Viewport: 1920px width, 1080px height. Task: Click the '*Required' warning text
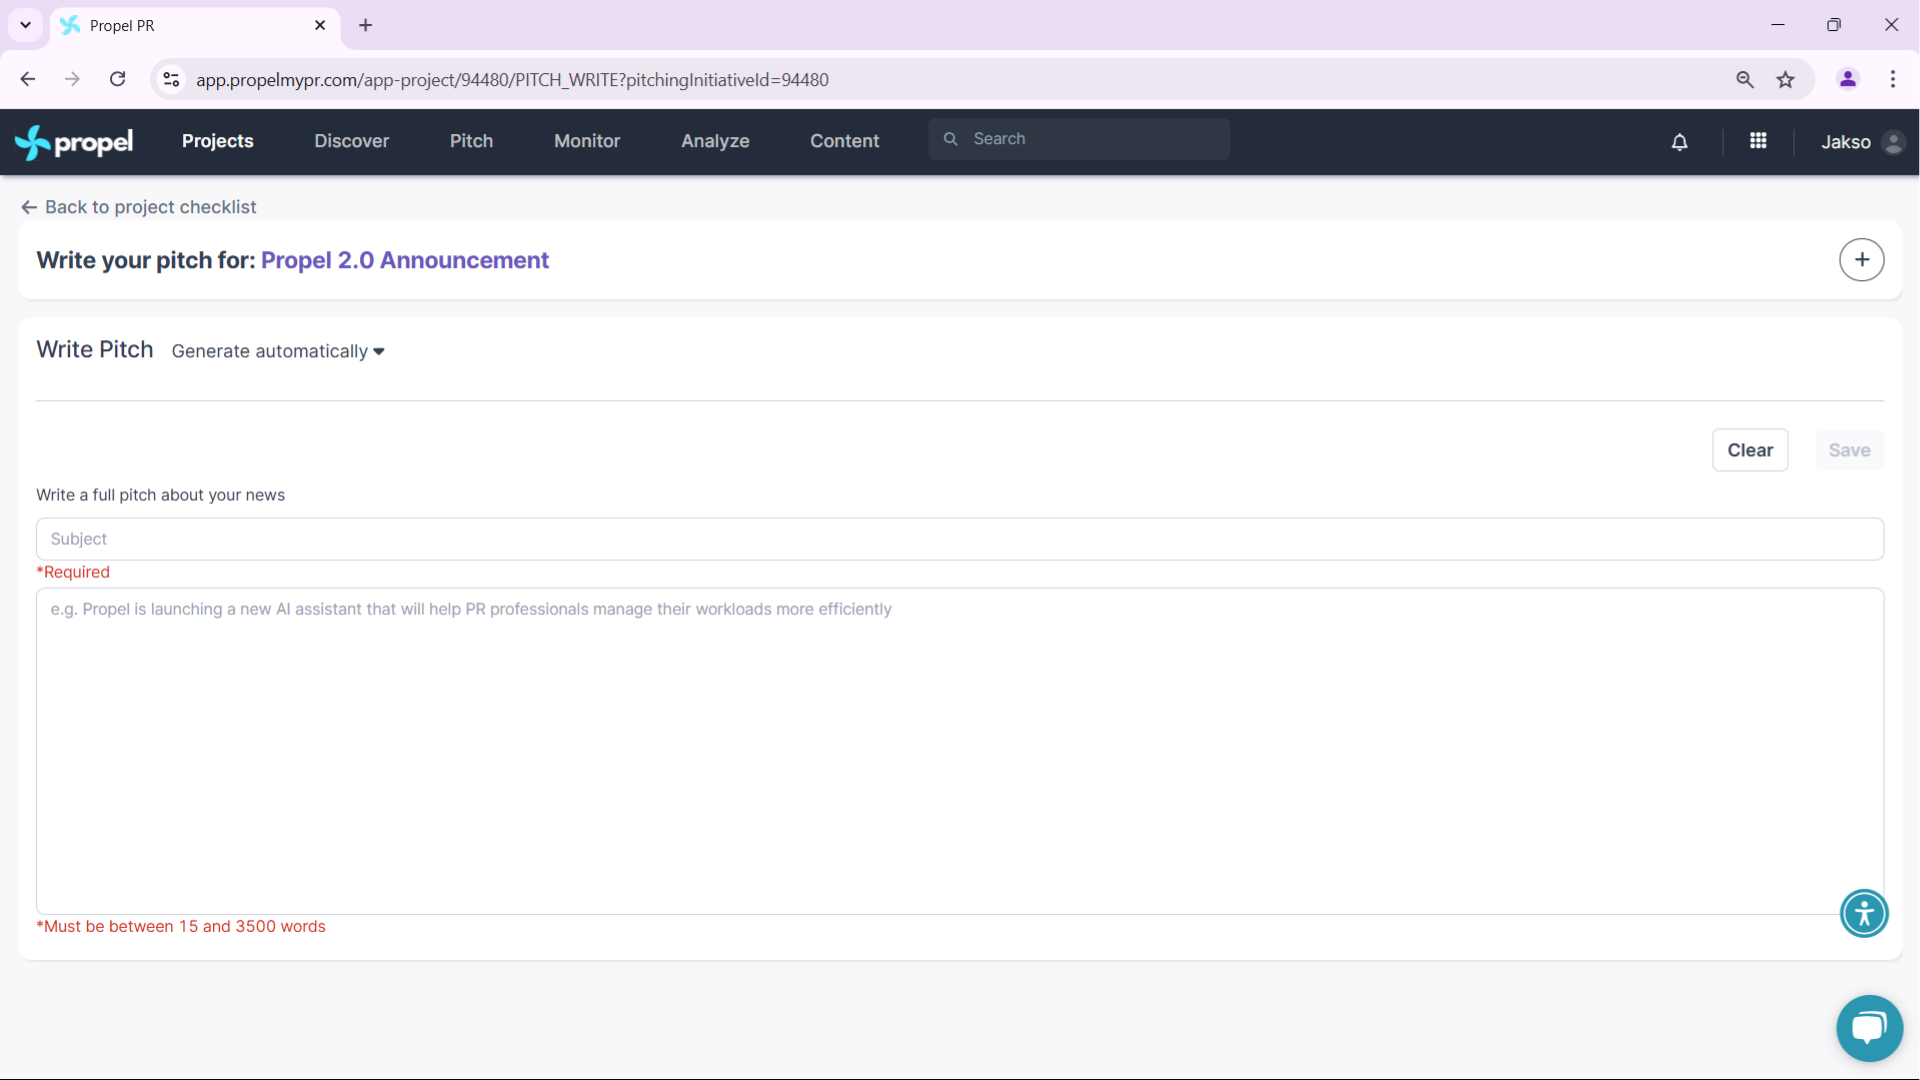tap(73, 572)
